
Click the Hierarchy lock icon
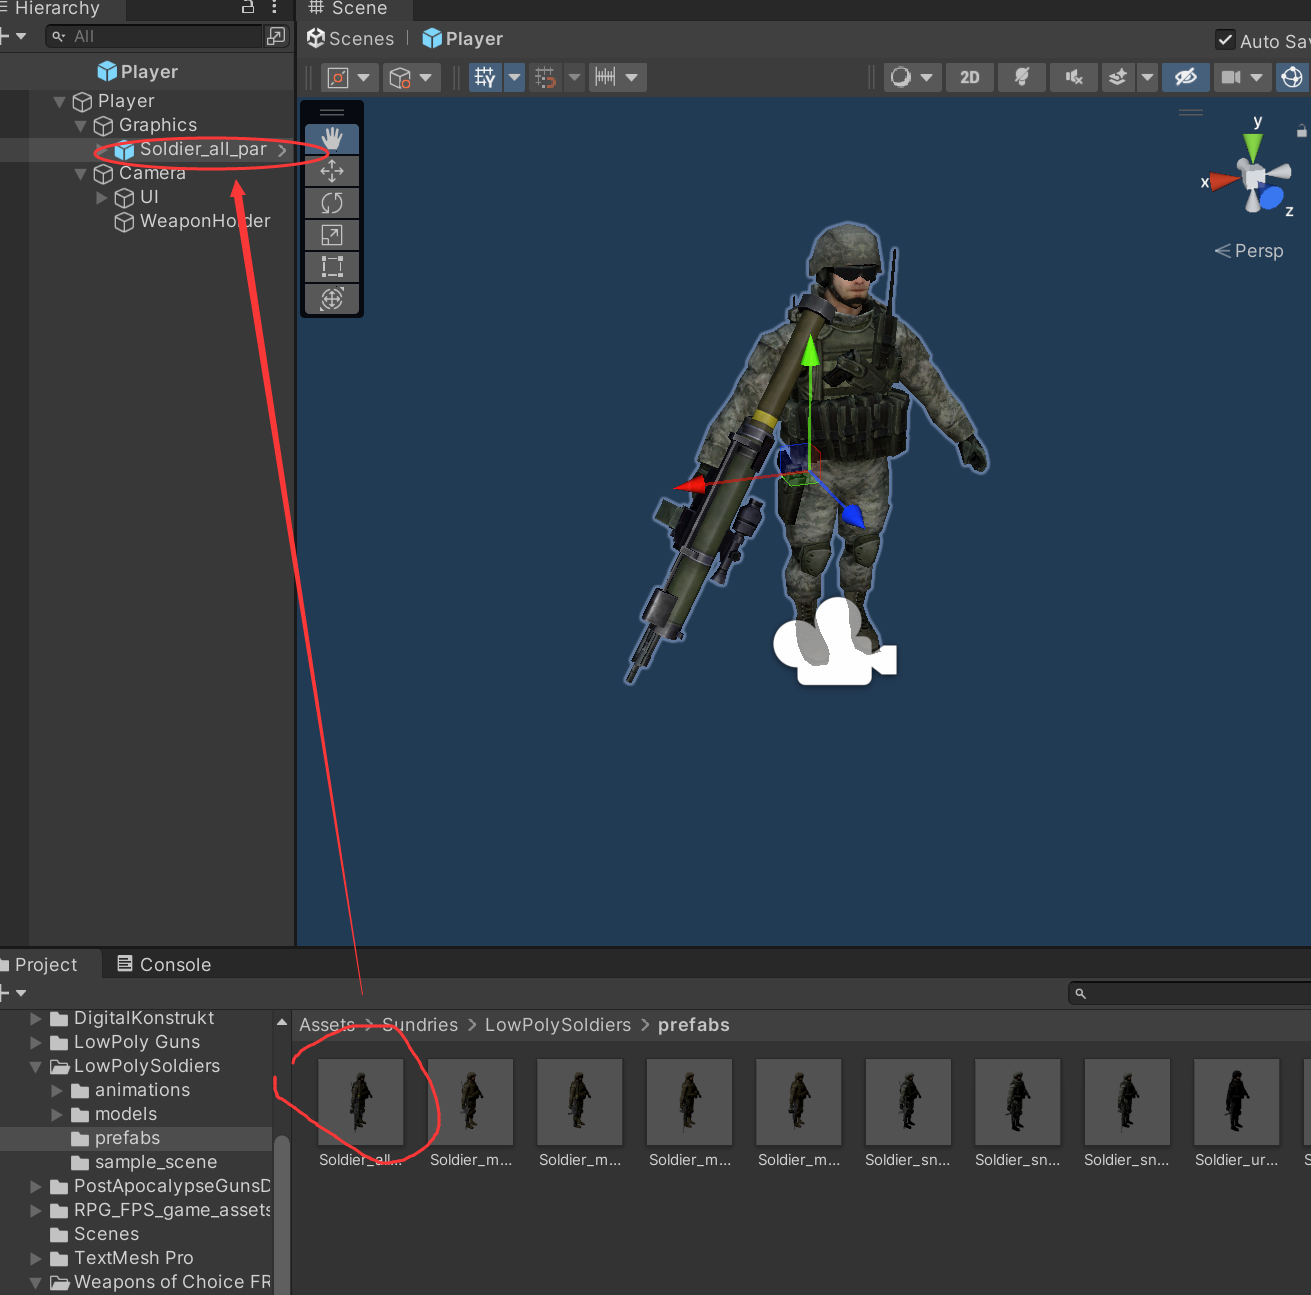(248, 7)
